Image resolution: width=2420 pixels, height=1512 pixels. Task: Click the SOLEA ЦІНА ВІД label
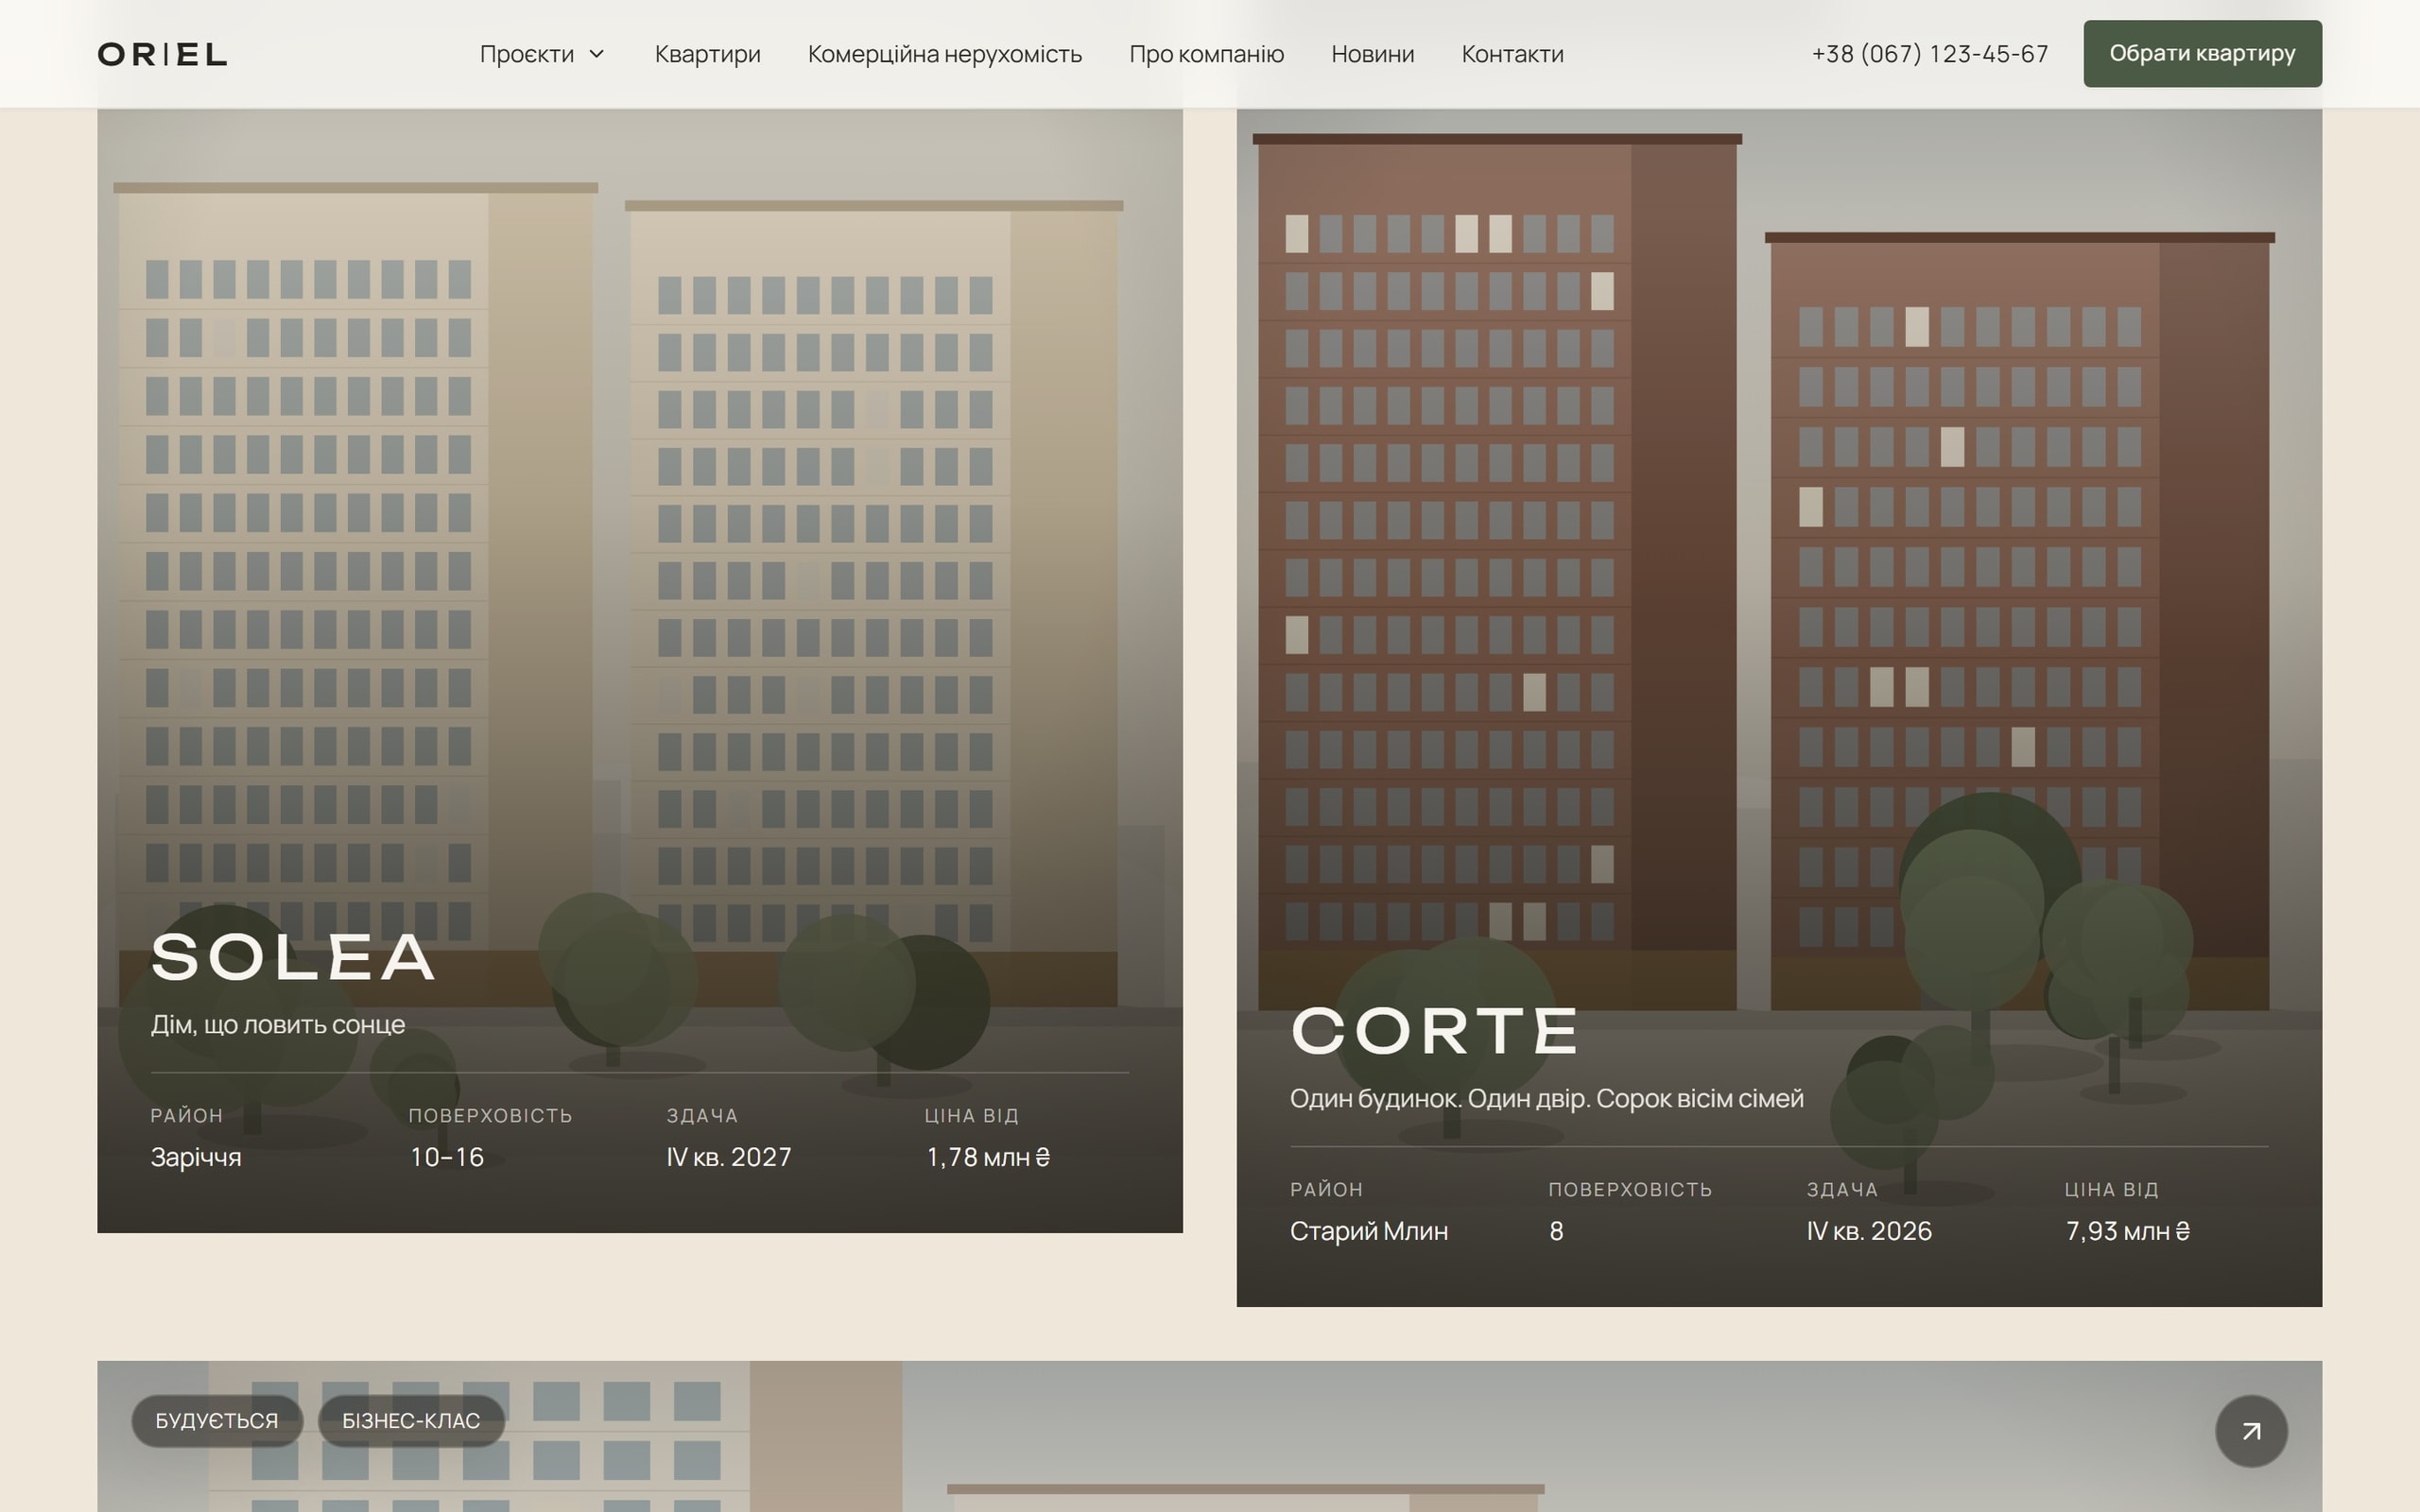[971, 1115]
